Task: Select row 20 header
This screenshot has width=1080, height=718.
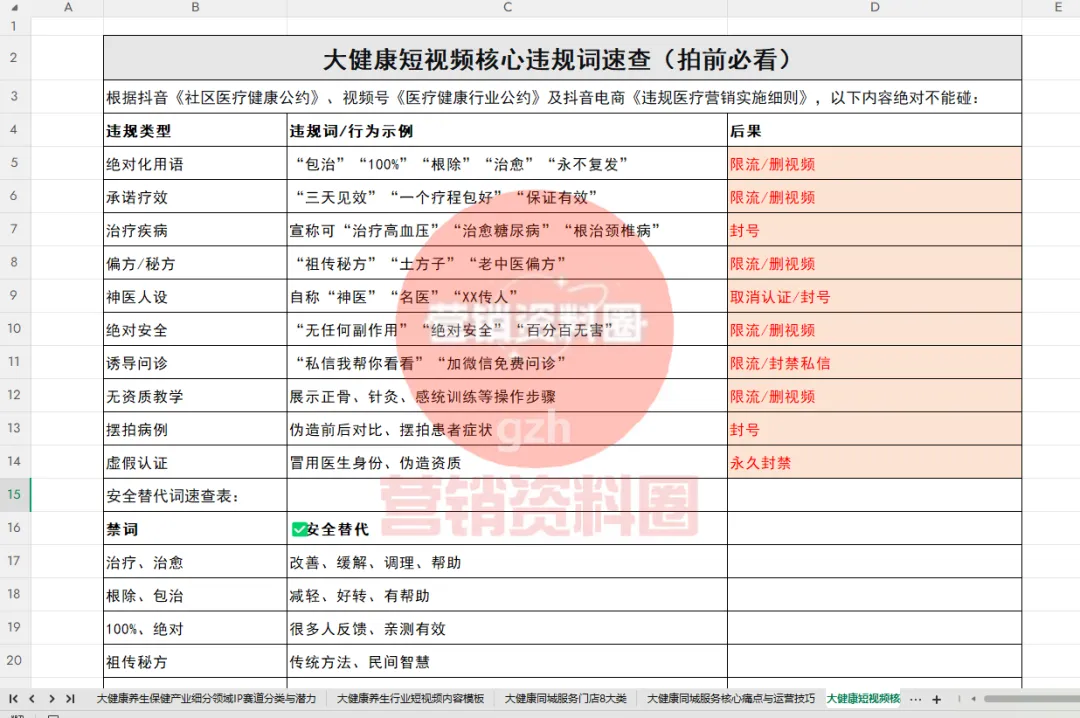Action: click(x=14, y=661)
